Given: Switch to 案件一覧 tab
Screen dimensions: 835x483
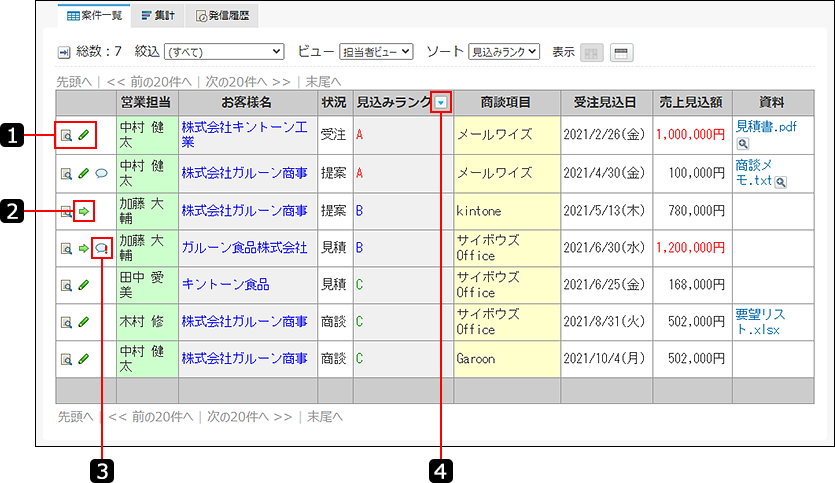Looking at the screenshot, I should (95, 15).
